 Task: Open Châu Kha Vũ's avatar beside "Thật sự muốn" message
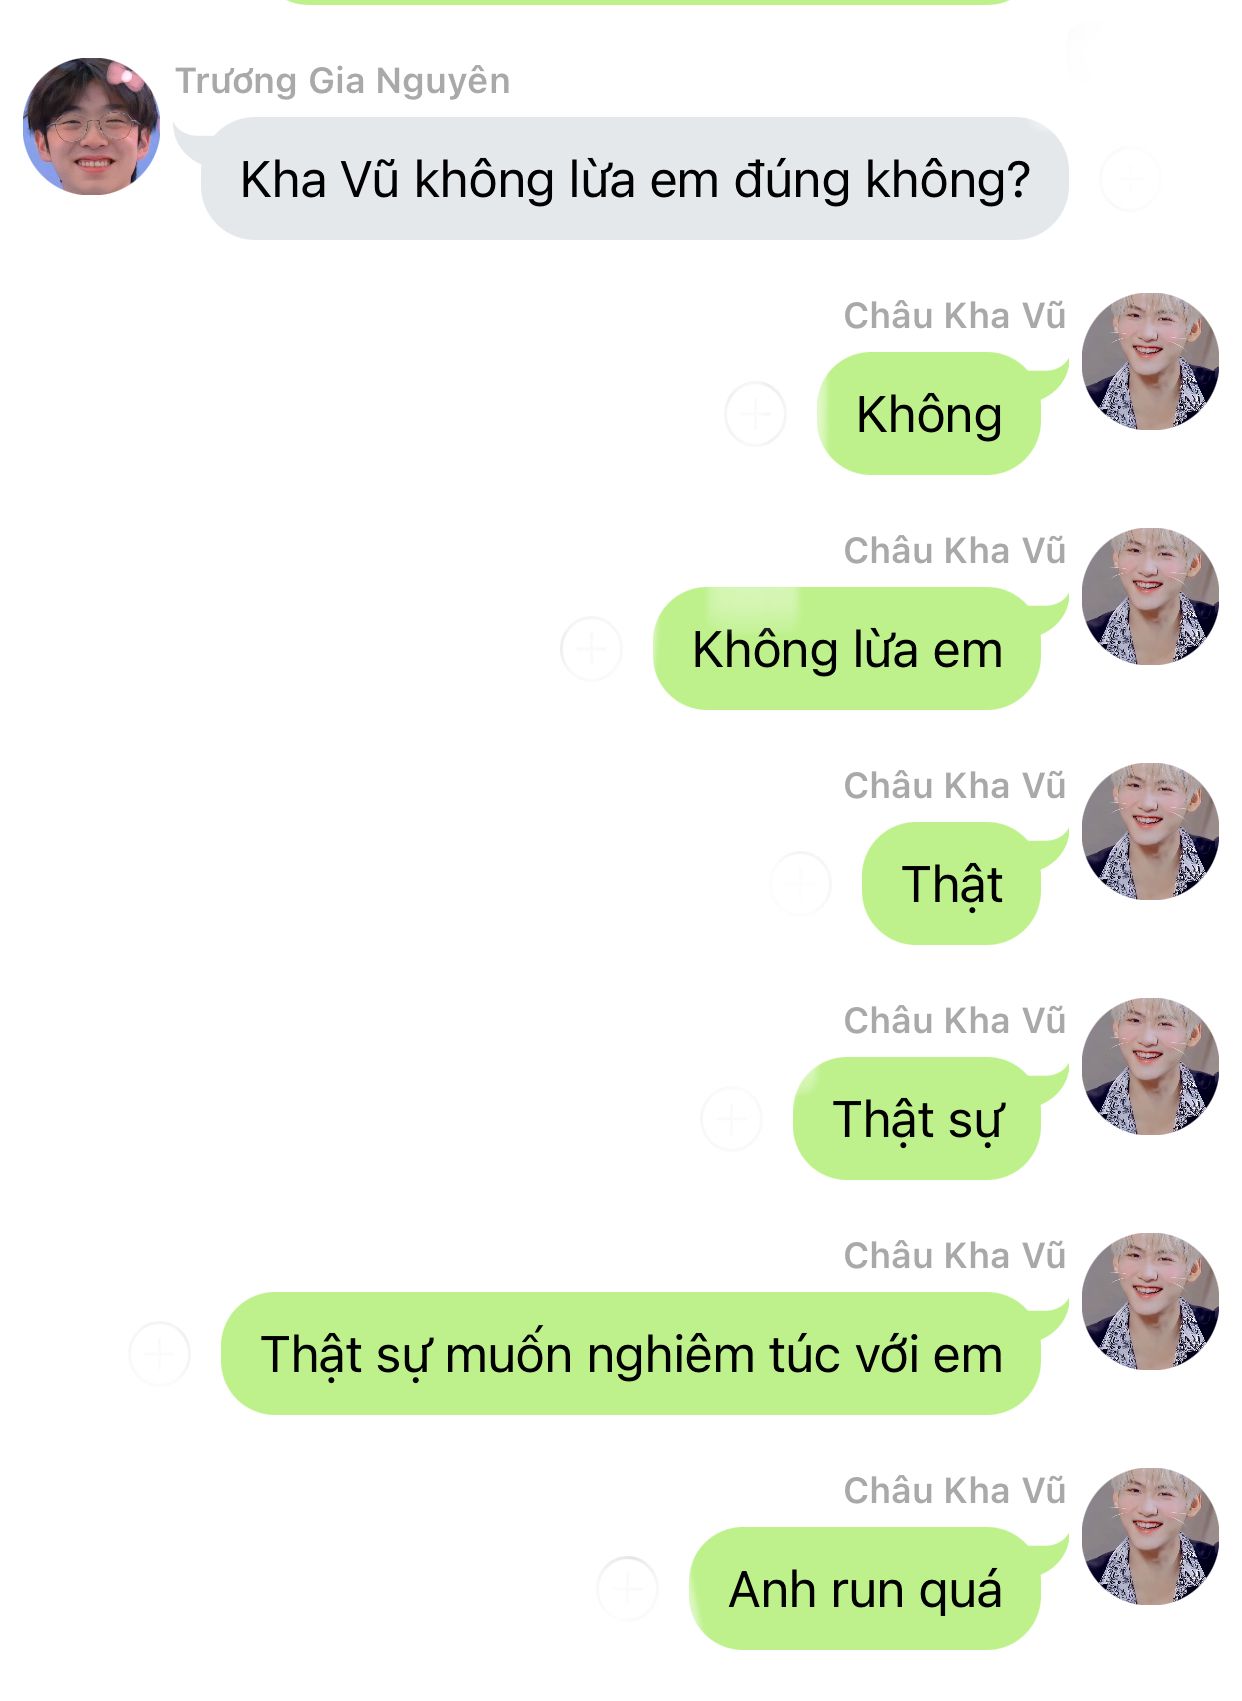(1150, 1301)
